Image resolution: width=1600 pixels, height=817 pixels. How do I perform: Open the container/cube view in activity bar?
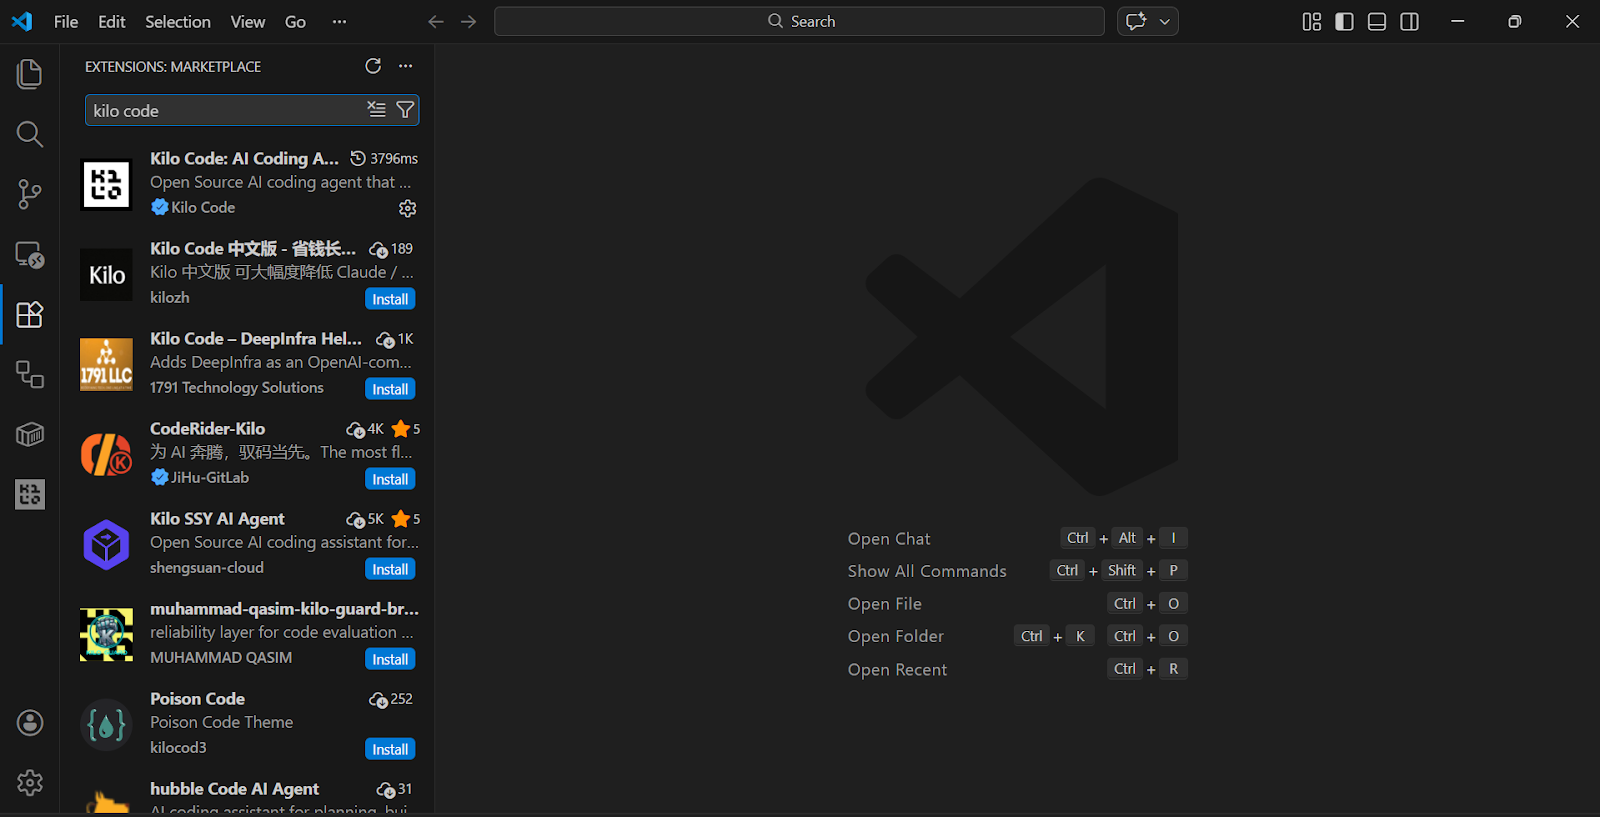pyautogui.click(x=30, y=434)
